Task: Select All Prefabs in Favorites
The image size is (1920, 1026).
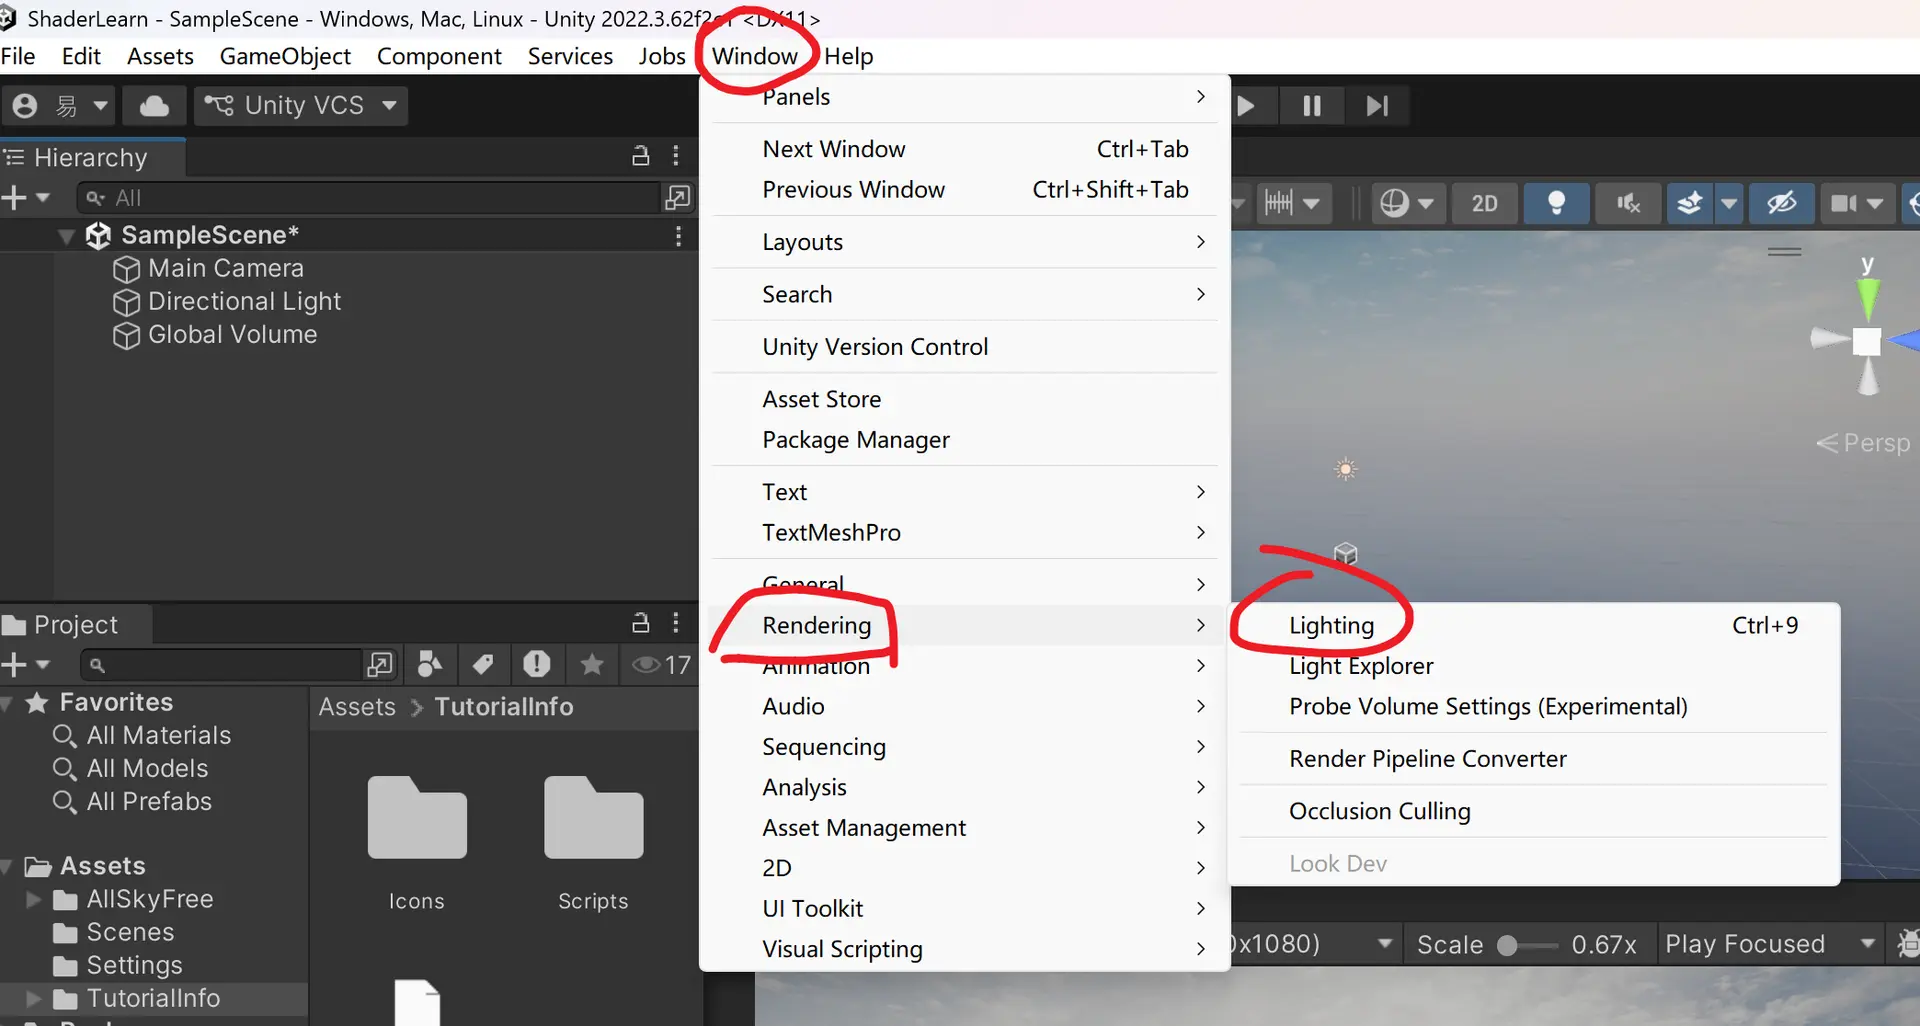Action: pos(149,801)
